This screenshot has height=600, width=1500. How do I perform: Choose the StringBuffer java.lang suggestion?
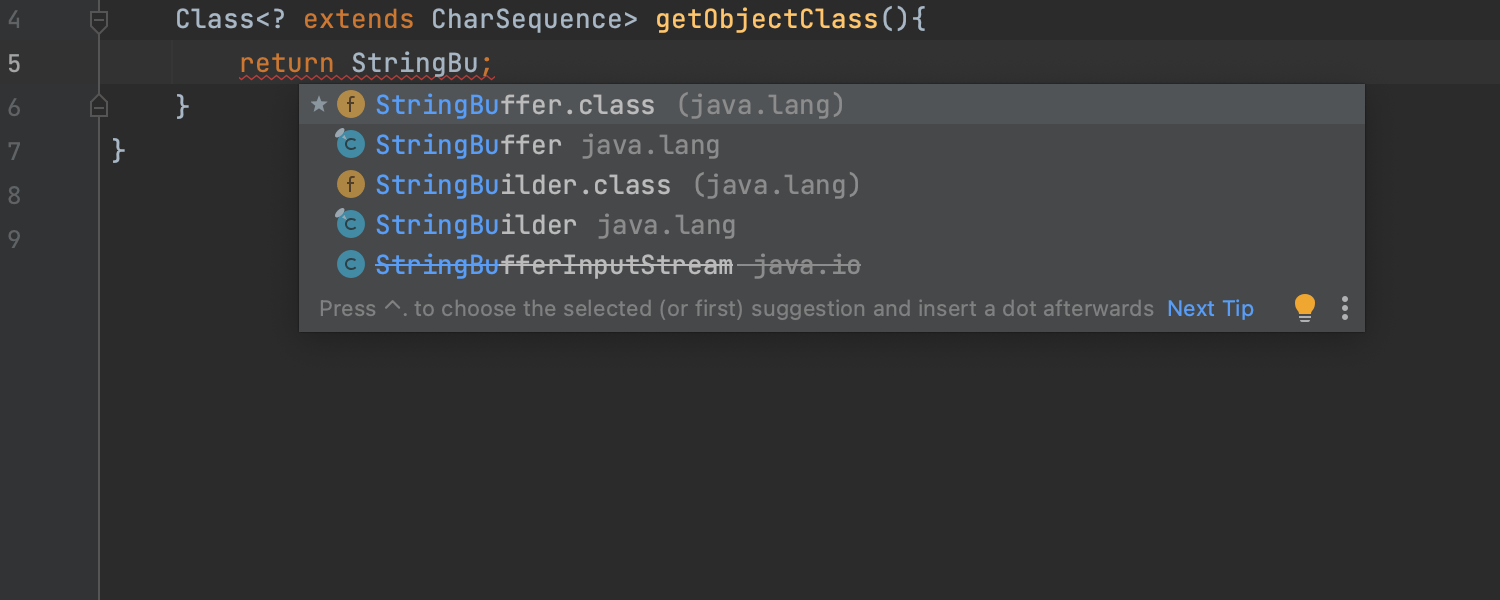468,145
